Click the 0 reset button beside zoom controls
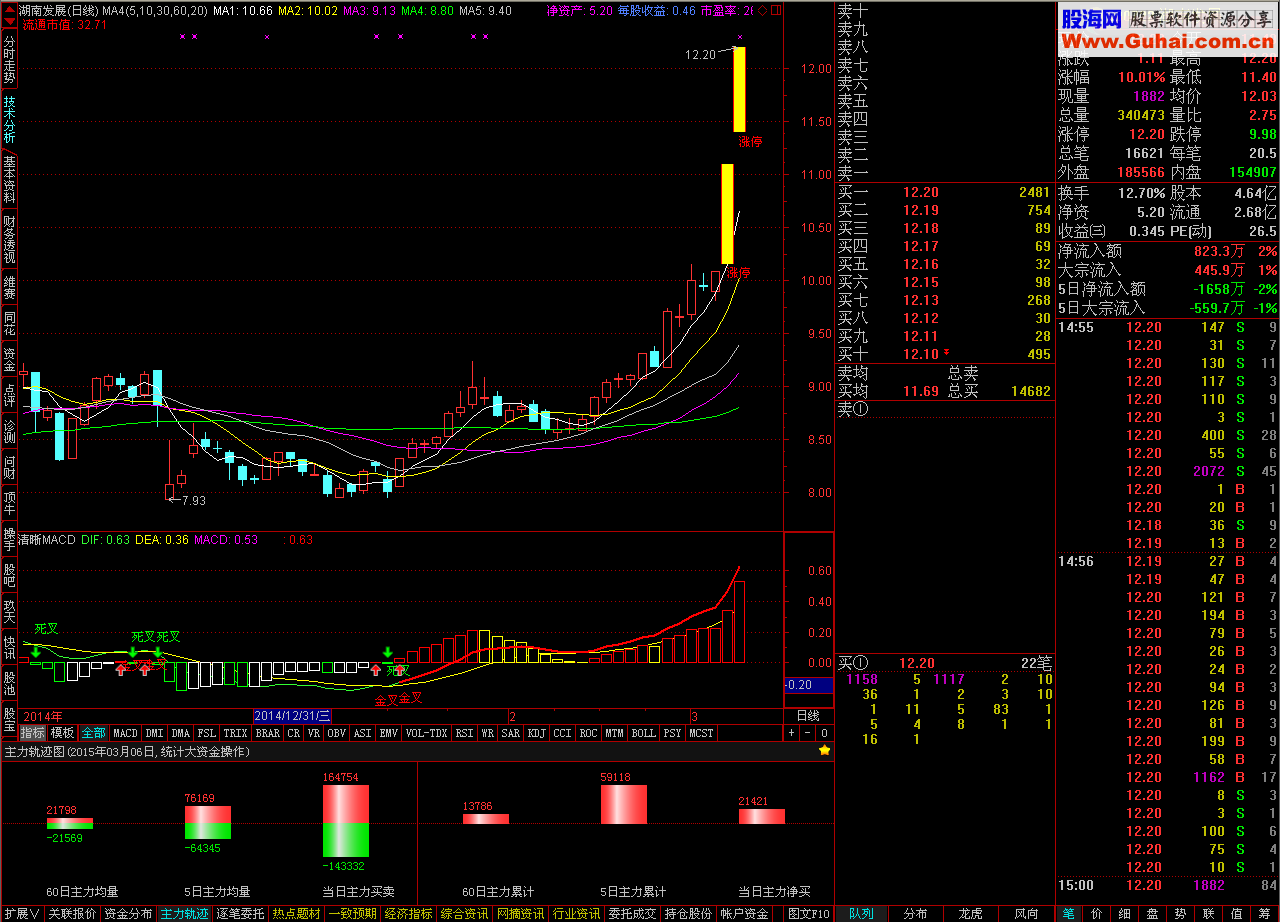1280x922 pixels. (824, 733)
